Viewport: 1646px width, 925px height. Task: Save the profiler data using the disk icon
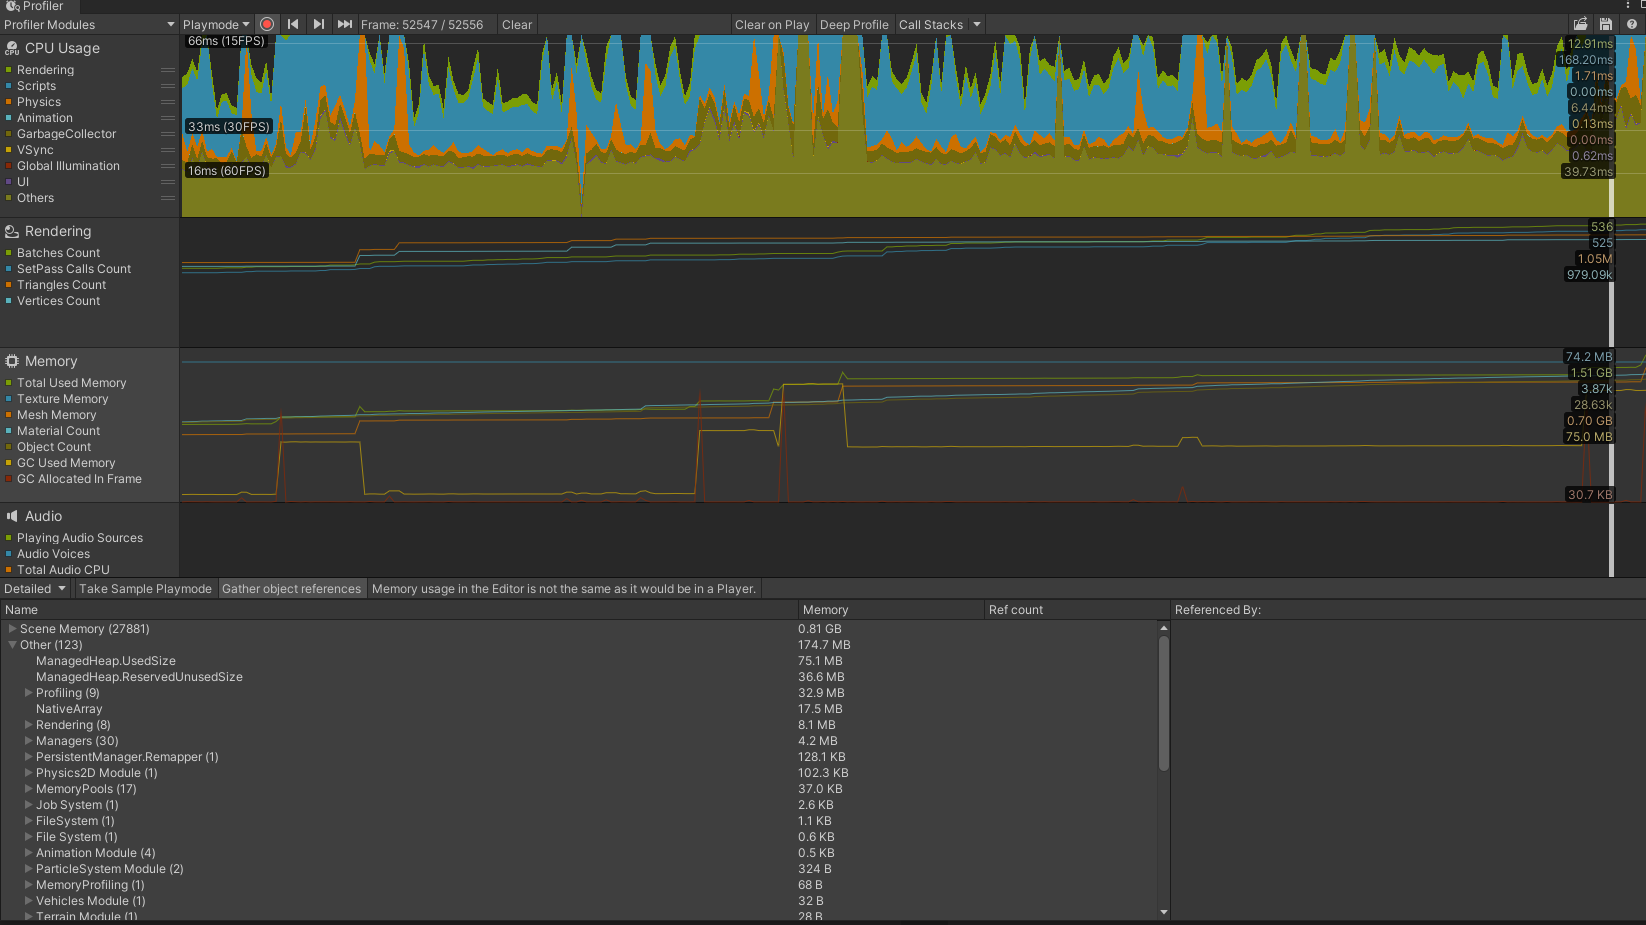point(1605,22)
